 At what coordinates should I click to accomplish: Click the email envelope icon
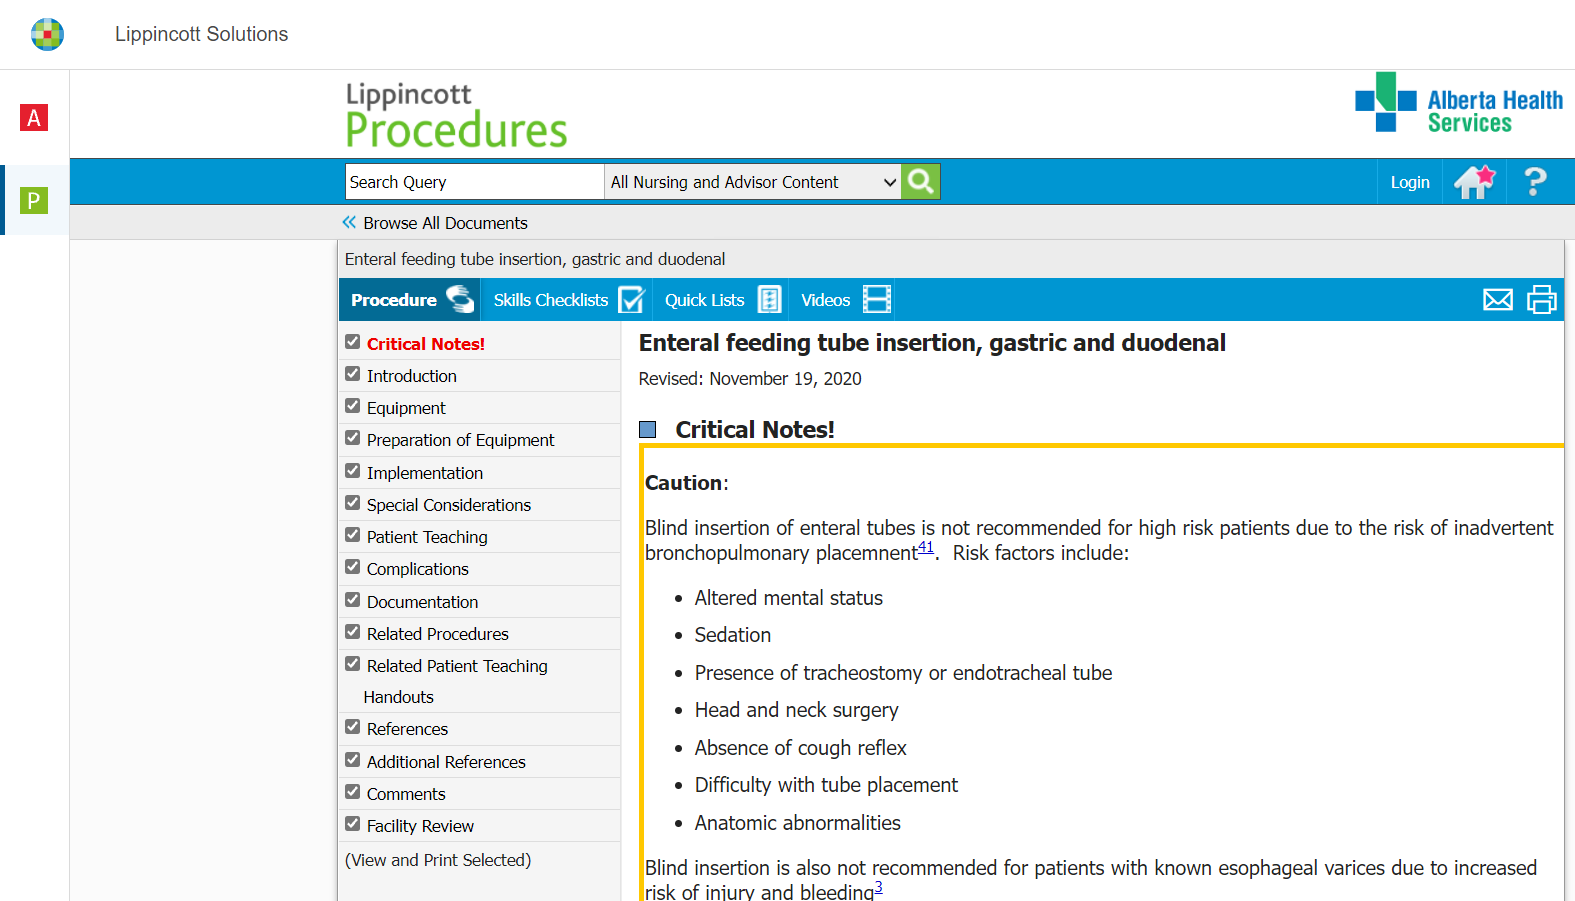tap(1498, 300)
